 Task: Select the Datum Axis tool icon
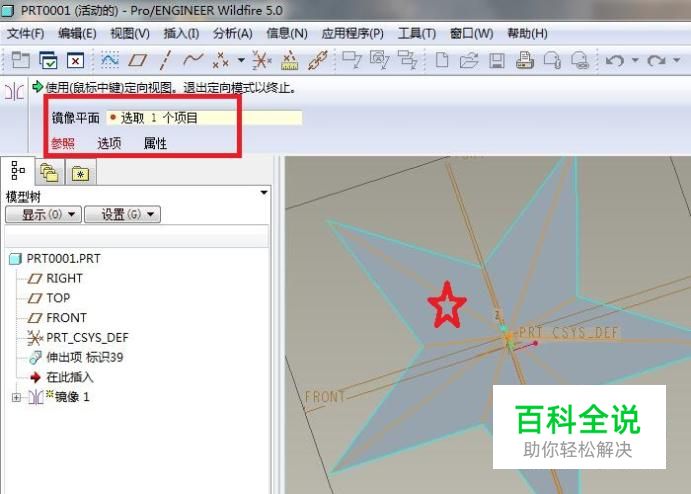[x=165, y=60]
